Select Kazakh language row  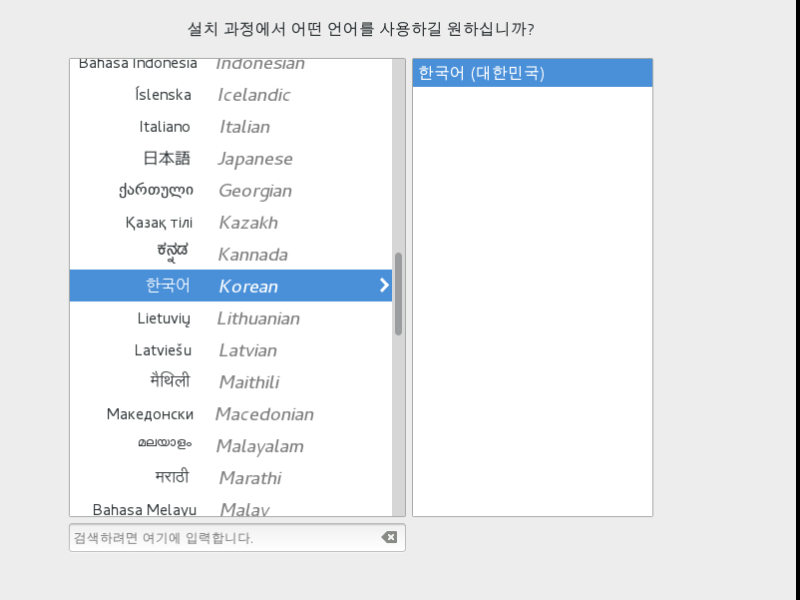231,222
